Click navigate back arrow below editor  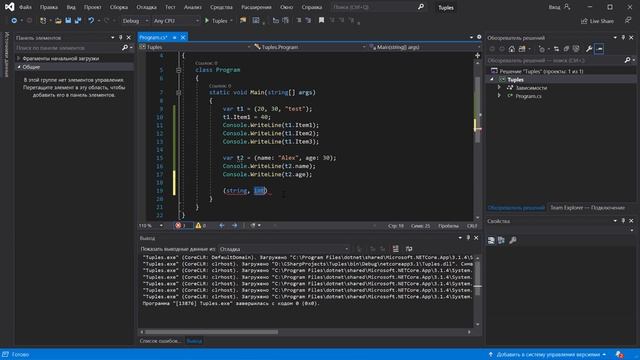tap(222, 225)
